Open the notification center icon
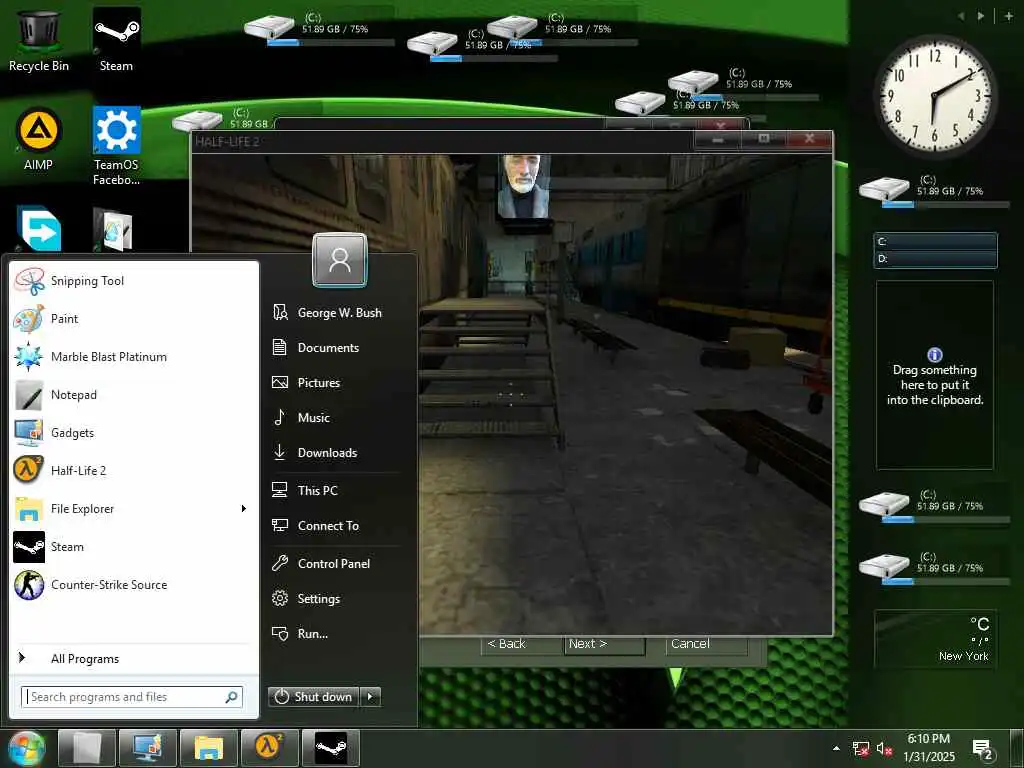 click(982, 749)
